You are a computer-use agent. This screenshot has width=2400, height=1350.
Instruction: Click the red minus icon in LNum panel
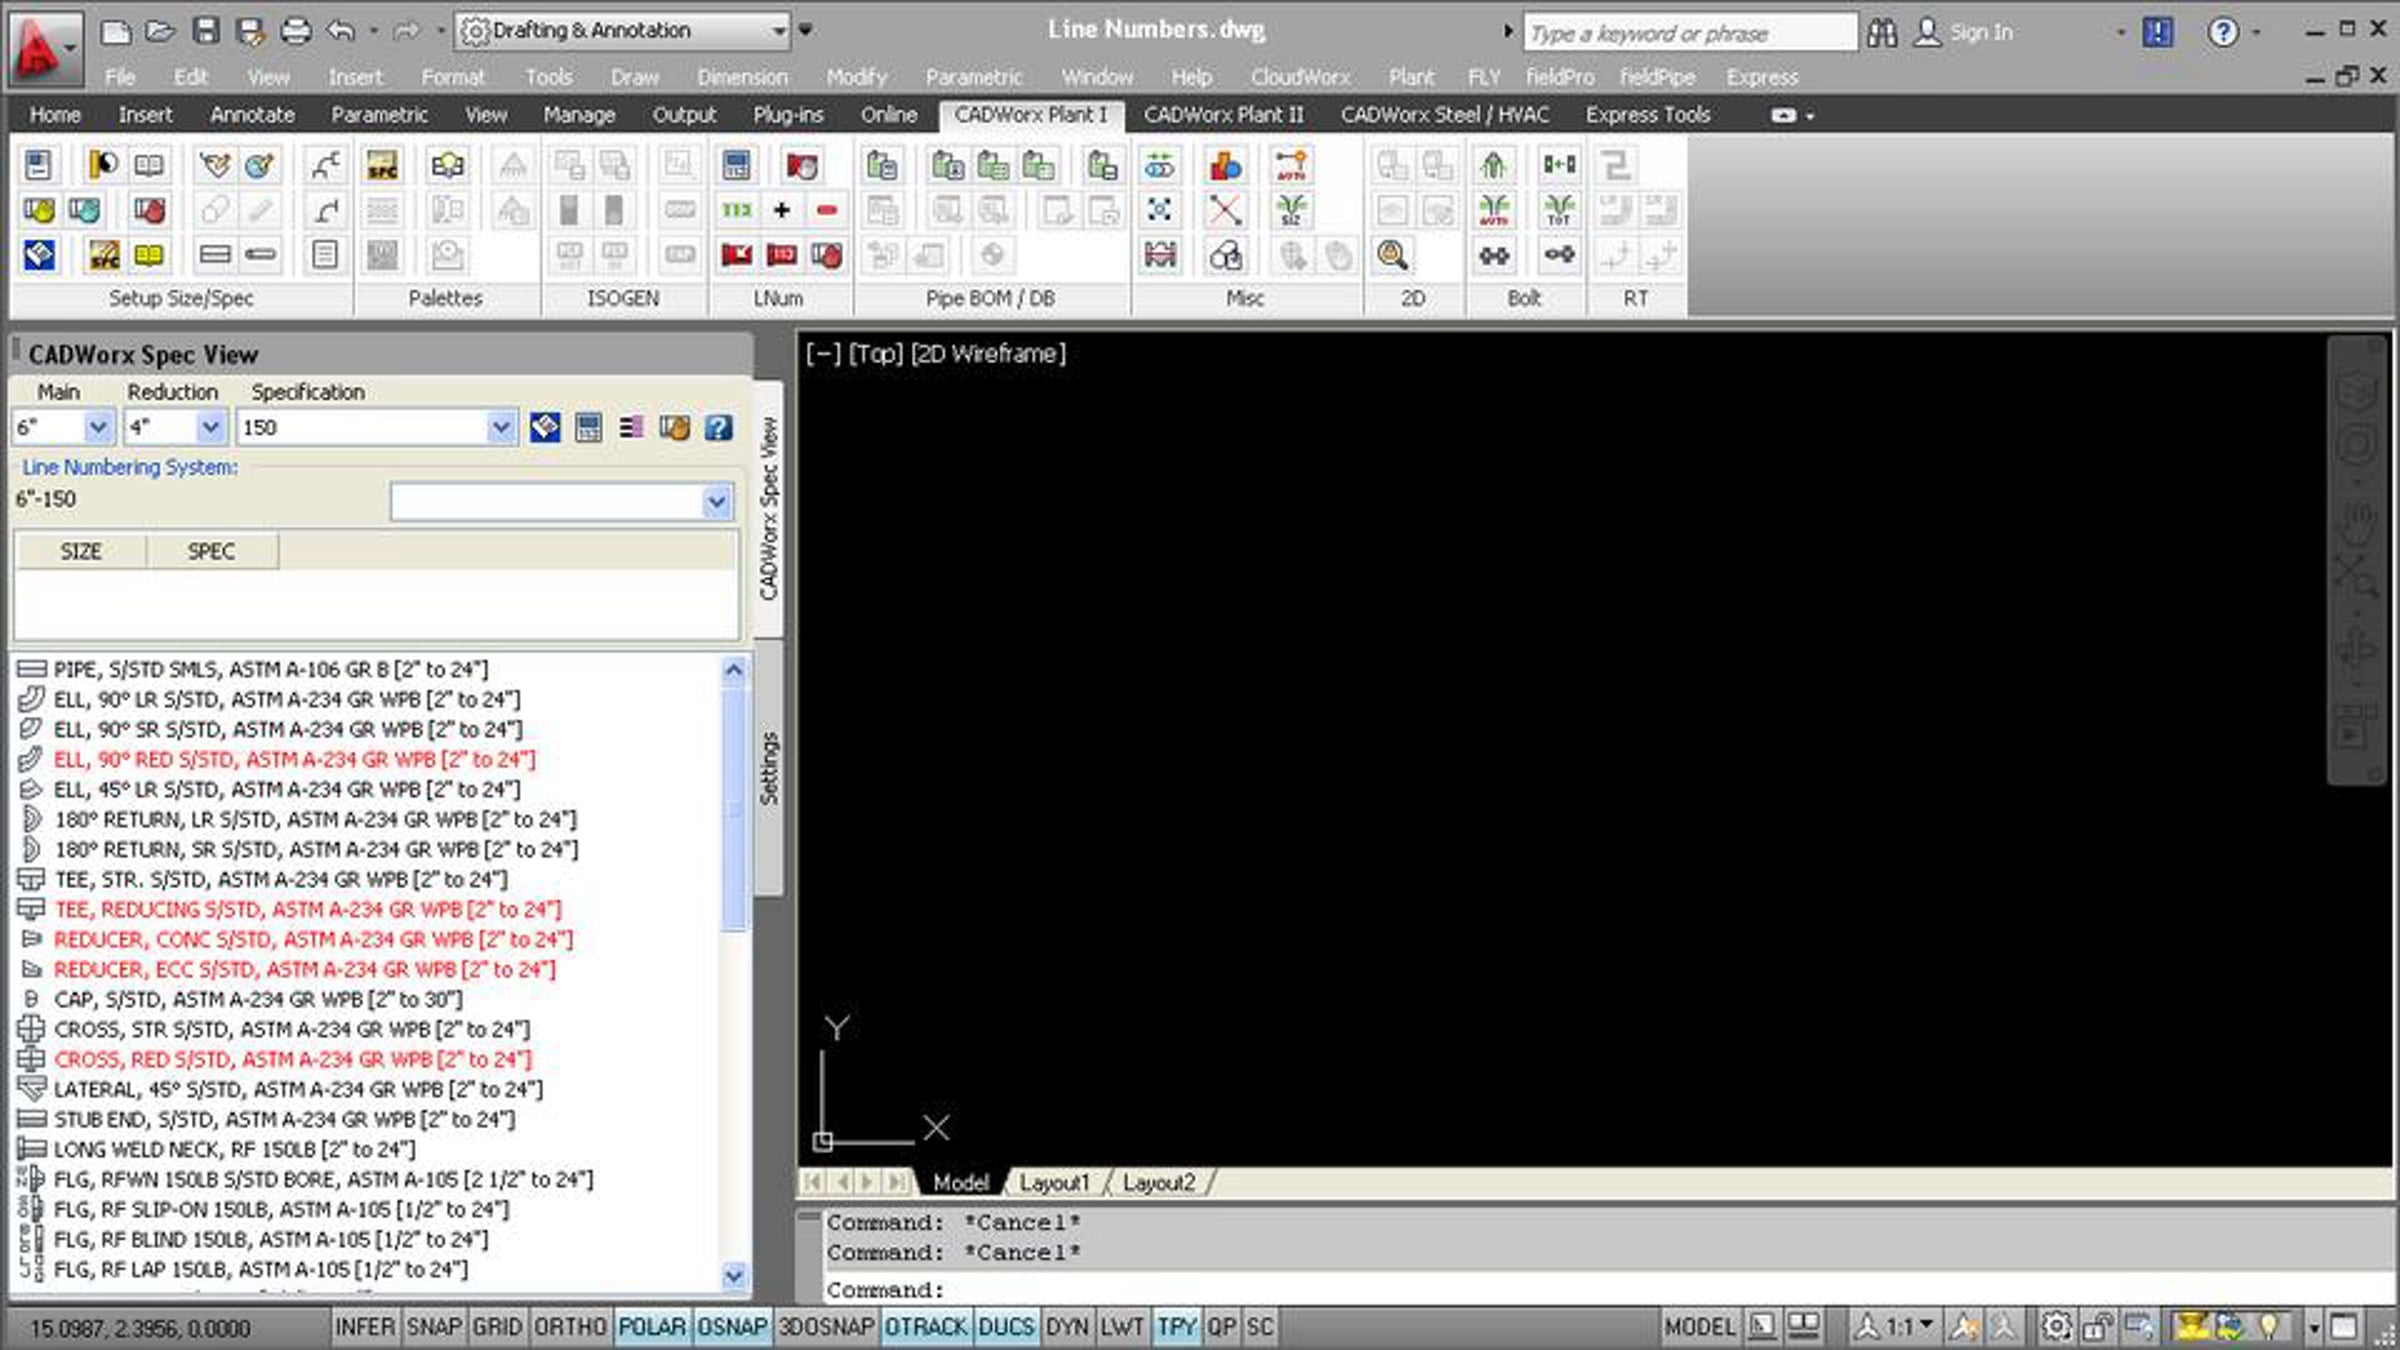click(x=826, y=210)
